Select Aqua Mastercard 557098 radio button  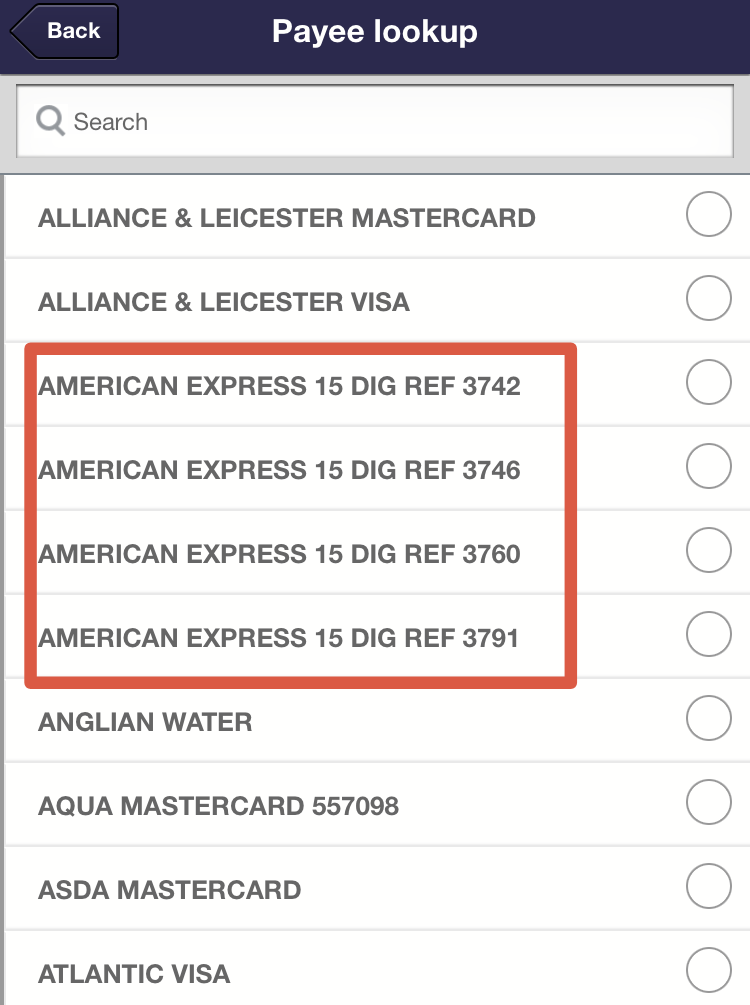point(709,805)
